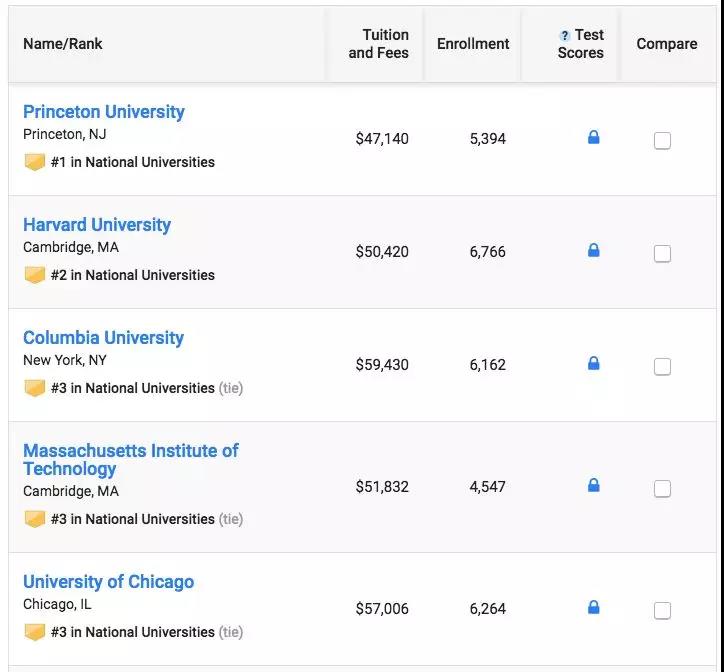Tick Columbia University's compare checkbox
Image resolution: width=724 pixels, height=672 pixels.
pos(662,367)
